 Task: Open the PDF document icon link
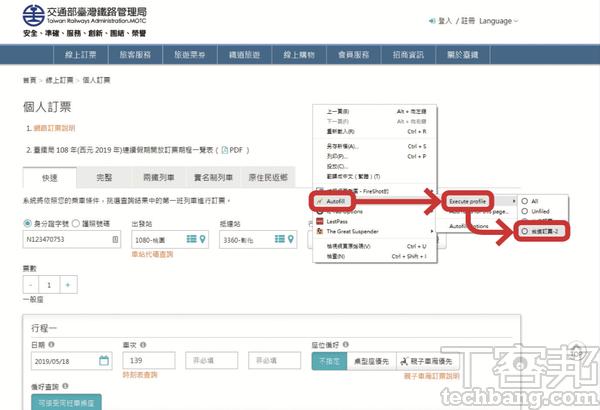(x=225, y=150)
